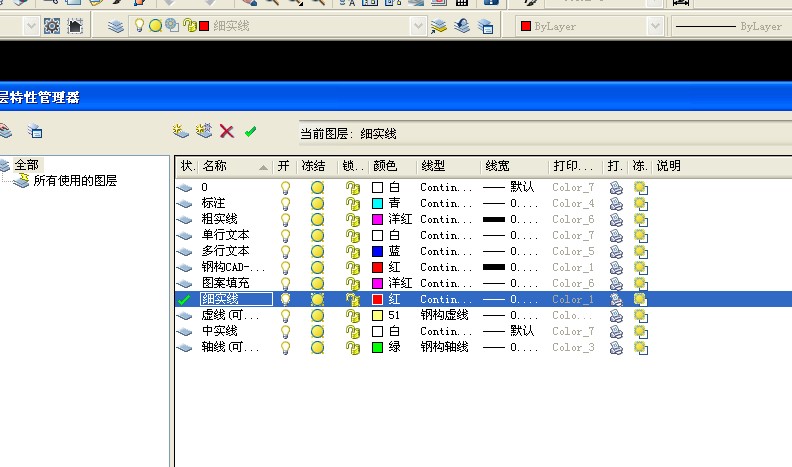Click the 状. column header
The image size is (792, 467).
click(x=187, y=166)
